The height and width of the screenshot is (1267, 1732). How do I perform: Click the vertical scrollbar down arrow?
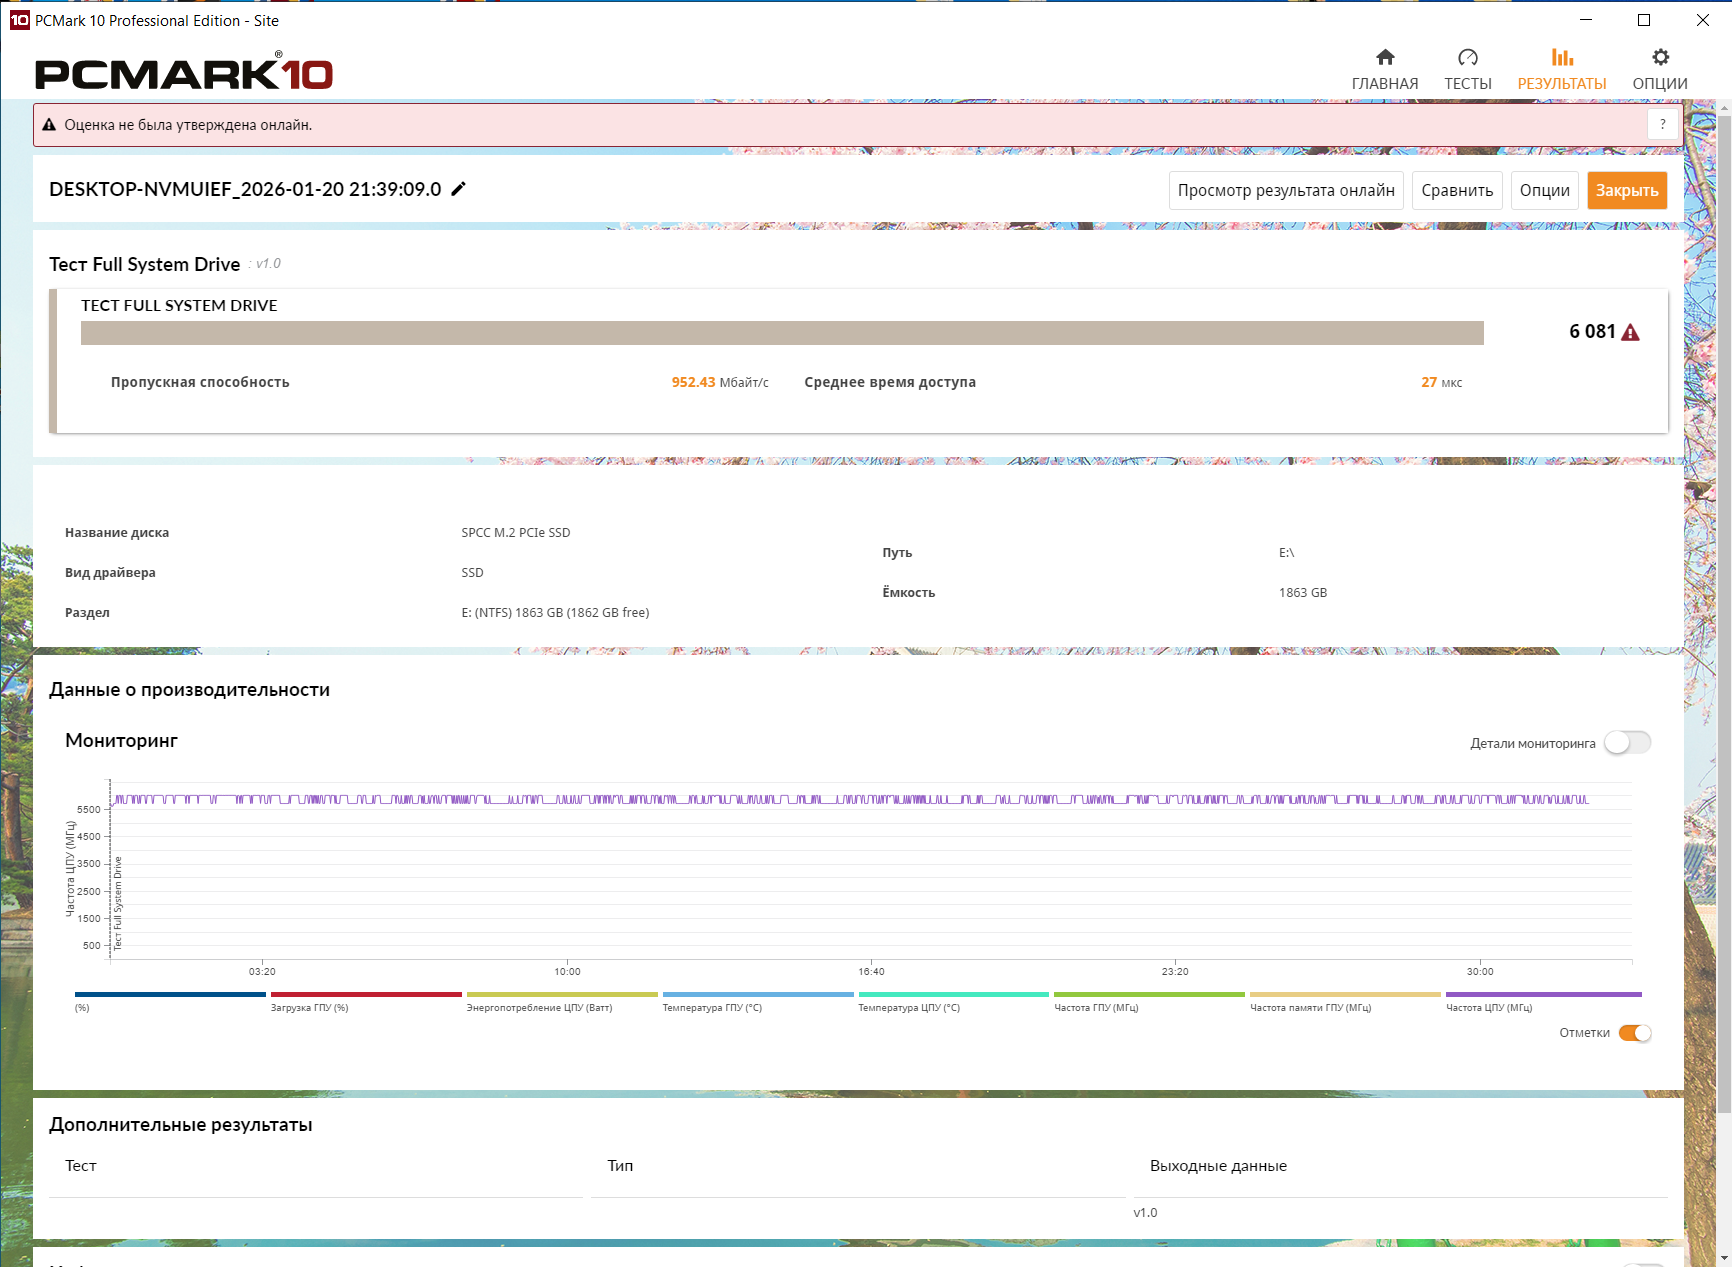(1723, 1257)
